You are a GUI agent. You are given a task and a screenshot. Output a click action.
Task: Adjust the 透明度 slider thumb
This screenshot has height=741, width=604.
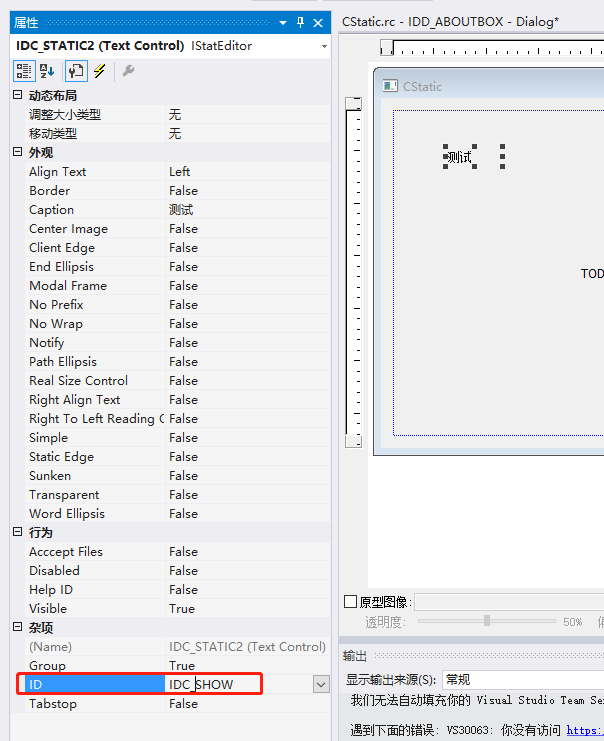[487, 620]
